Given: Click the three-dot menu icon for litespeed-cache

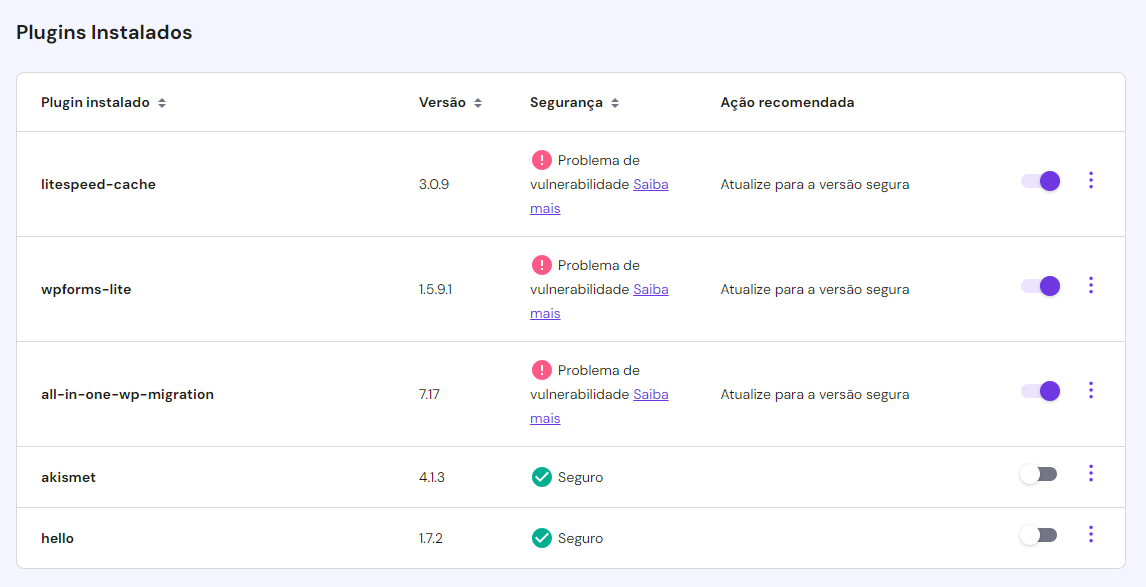Looking at the screenshot, I should point(1091,181).
